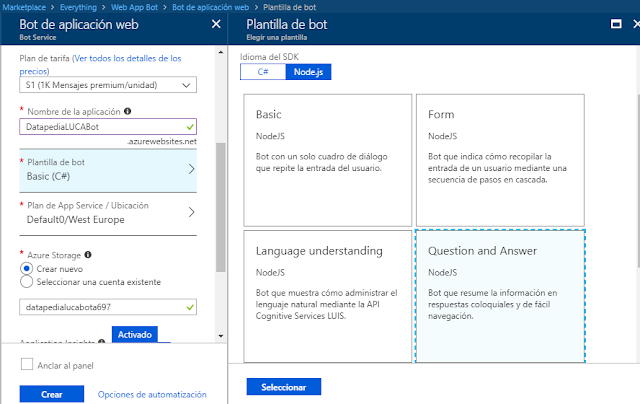Open Opciones de automatización link

coord(152,395)
